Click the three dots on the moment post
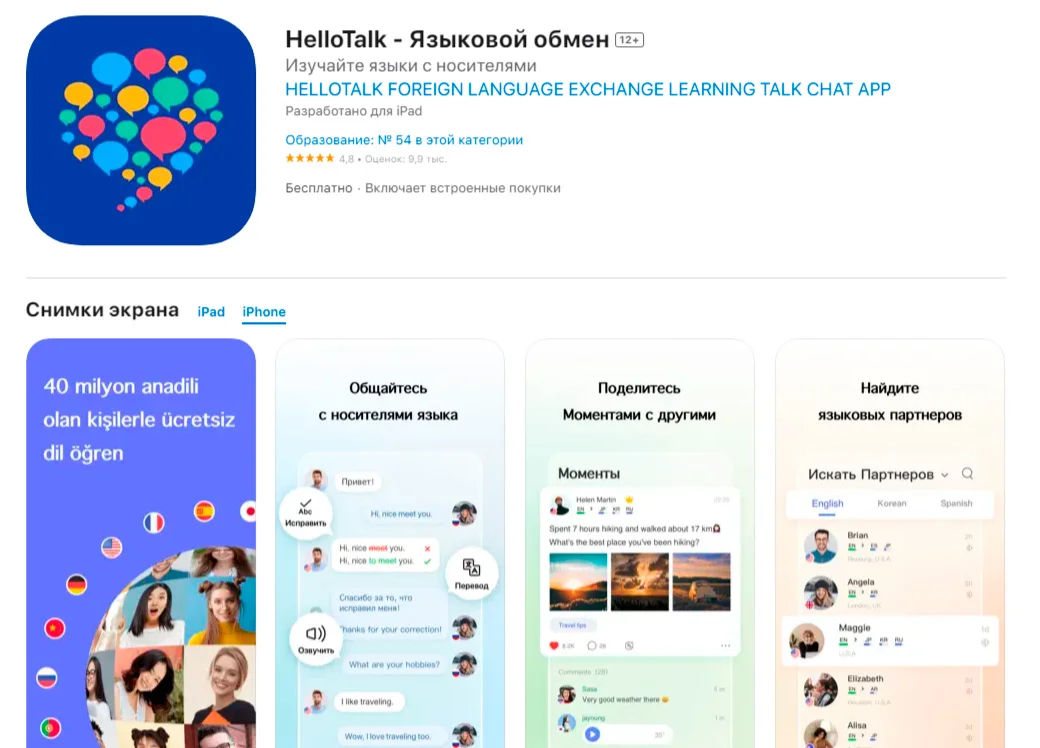Viewport: 1040px width, 748px height. 725,645
